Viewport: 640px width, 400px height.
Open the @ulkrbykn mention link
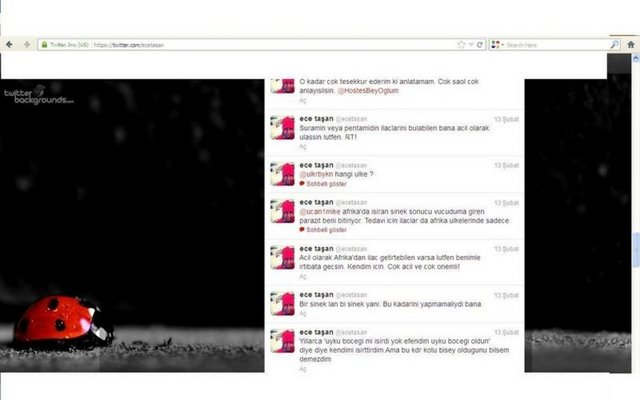click(x=320, y=174)
